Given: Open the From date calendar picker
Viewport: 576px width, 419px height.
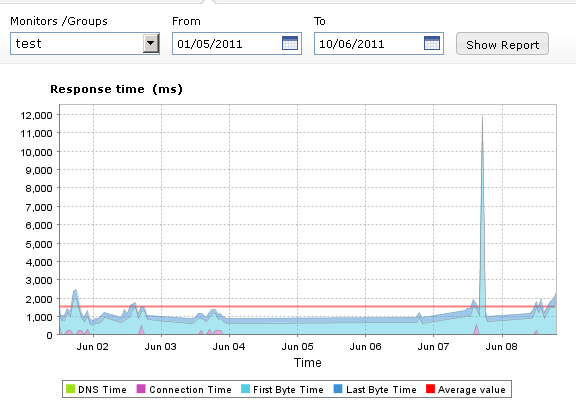Looking at the screenshot, I should pyautogui.click(x=290, y=43).
